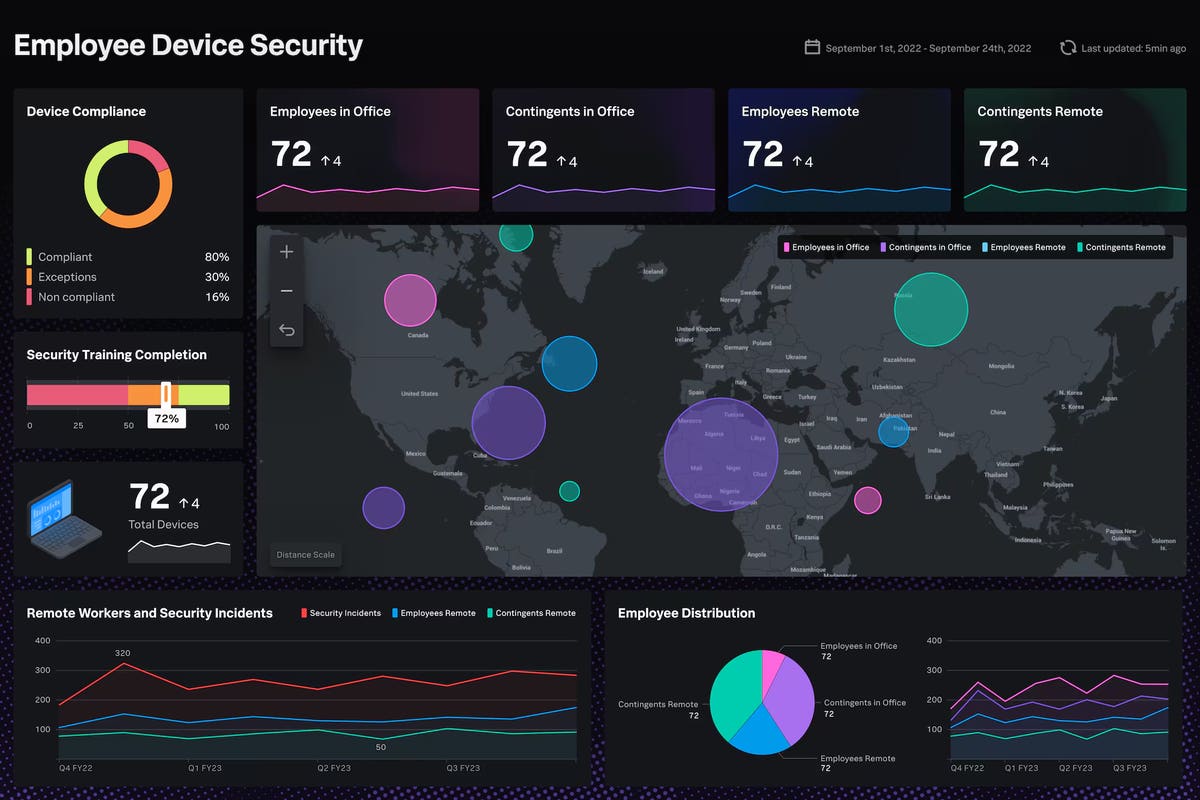The image size is (1200, 800).
Task: Click the laptop icon in Total Devices card
Action: [64, 518]
